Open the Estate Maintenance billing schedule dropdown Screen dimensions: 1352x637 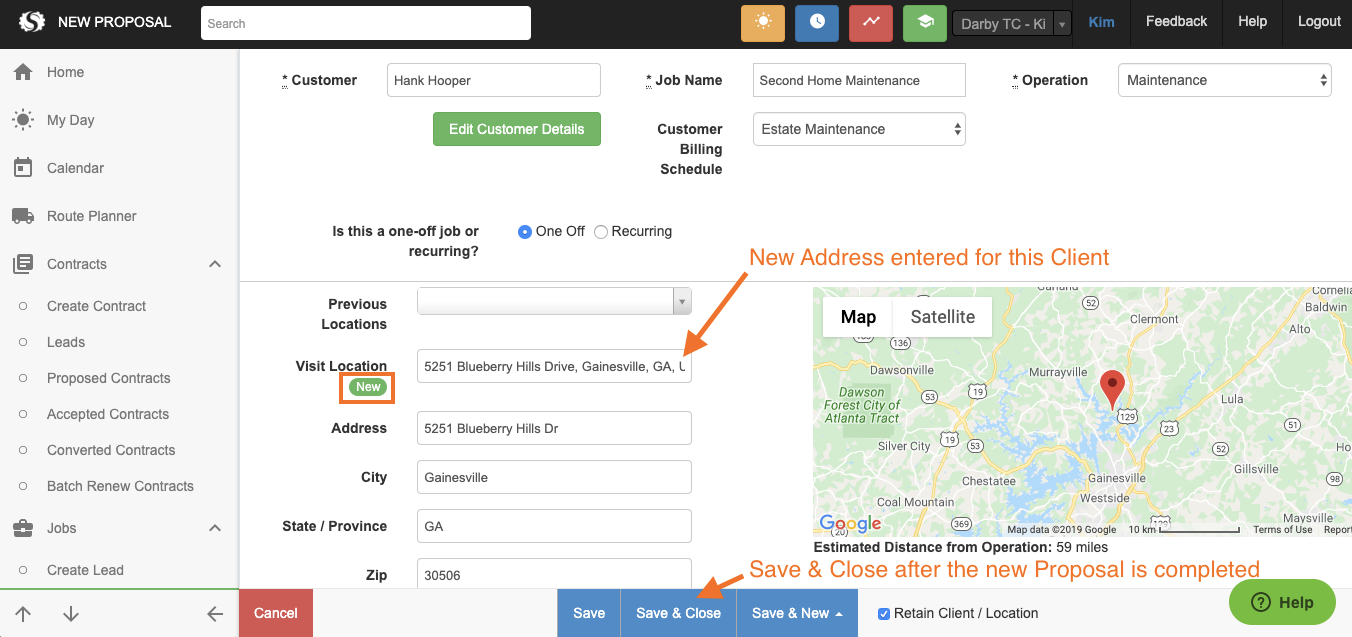coord(858,129)
